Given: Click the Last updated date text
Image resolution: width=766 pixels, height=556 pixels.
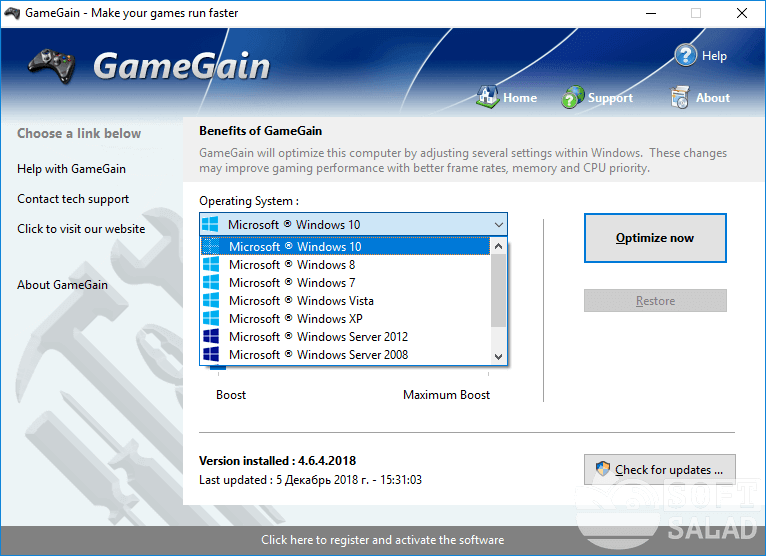Looking at the screenshot, I should click(x=310, y=480).
